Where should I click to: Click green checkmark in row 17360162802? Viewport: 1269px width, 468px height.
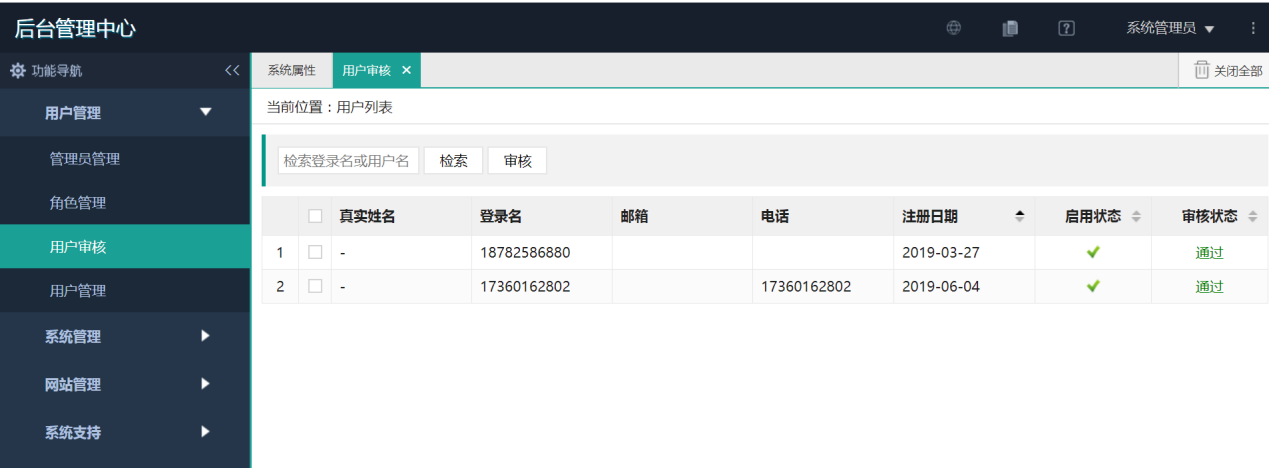click(x=1093, y=286)
